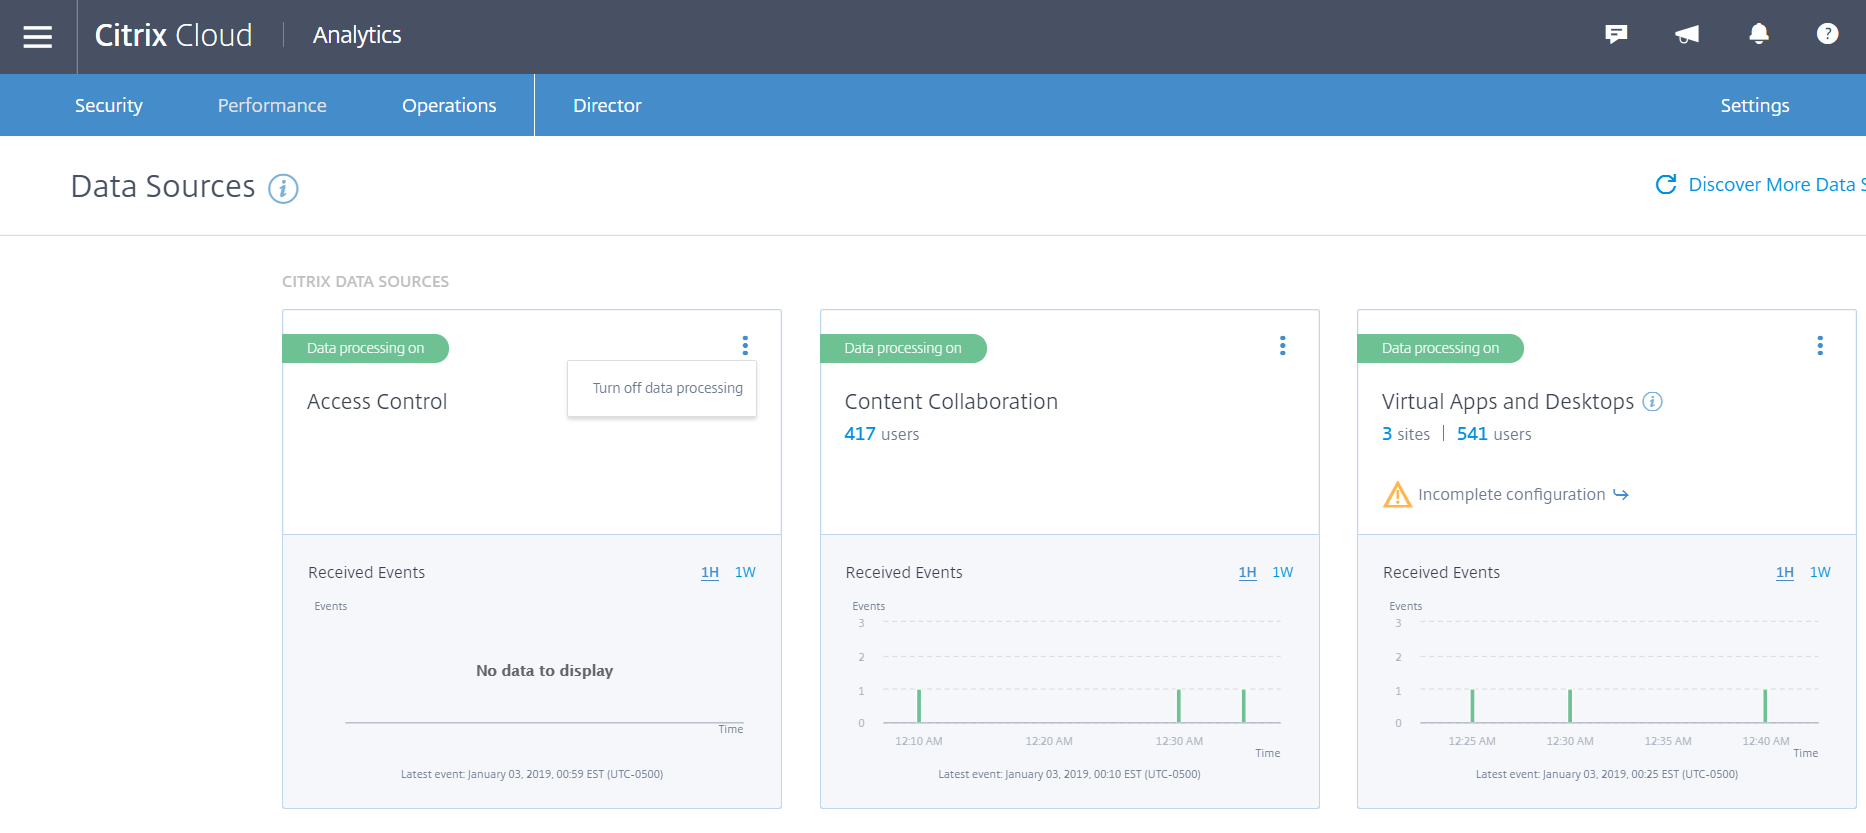Screen dimensions: 1866x833
Task: Switch to the Operations tab
Action: pos(449,105)
